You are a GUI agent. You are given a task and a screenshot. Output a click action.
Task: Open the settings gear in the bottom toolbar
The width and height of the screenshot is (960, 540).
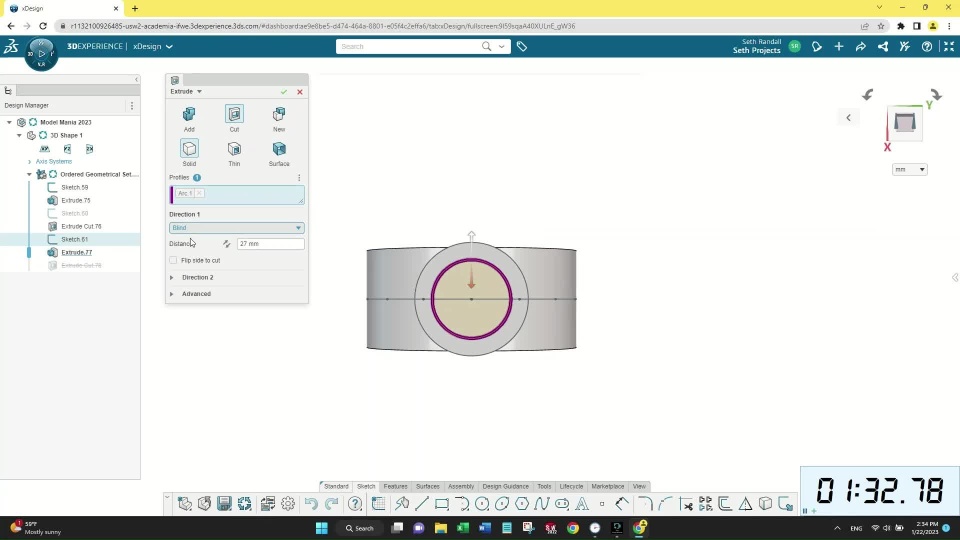(288, 504)
